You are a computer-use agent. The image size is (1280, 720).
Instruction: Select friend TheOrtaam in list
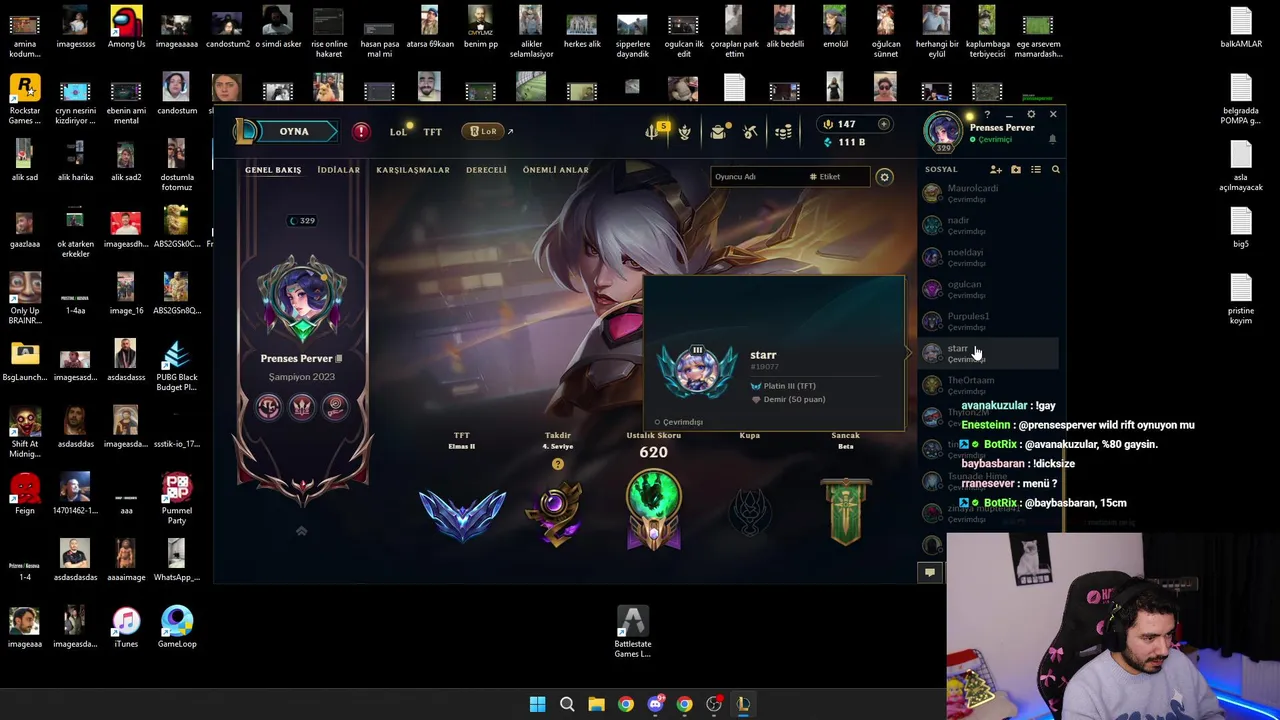[x=988, y=385]
